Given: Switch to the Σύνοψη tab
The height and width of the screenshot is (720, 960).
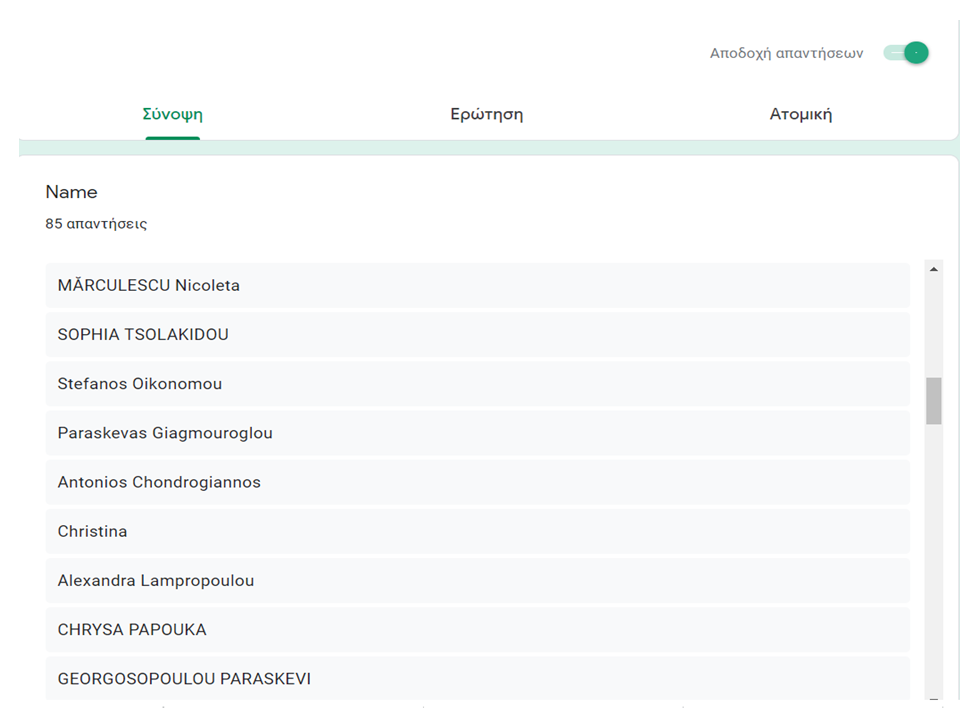Looking at the screenshot, I should point(173,114).
